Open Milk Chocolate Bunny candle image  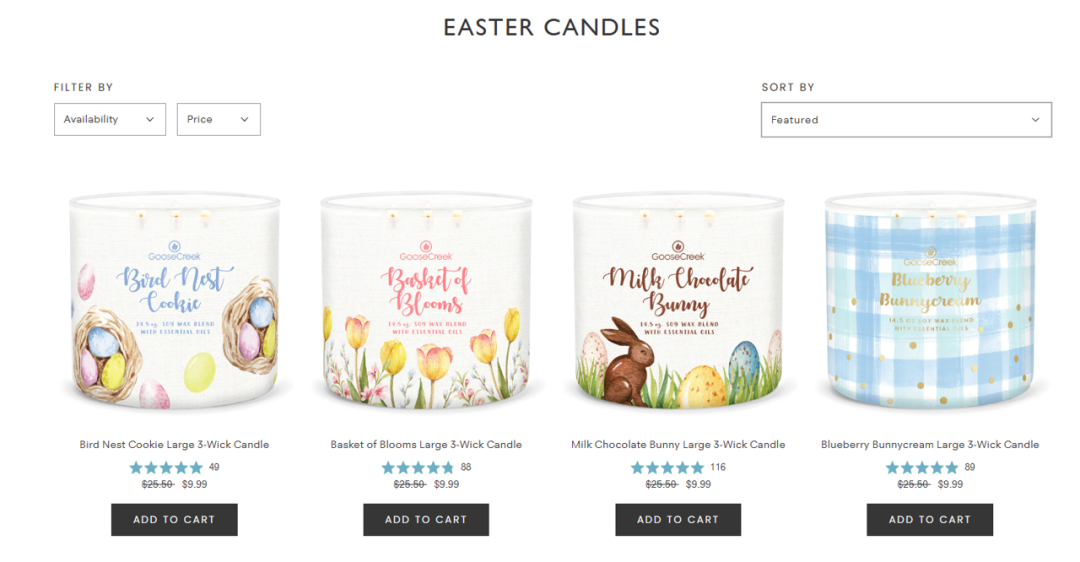pyautogui.click(x=678, y=301)
